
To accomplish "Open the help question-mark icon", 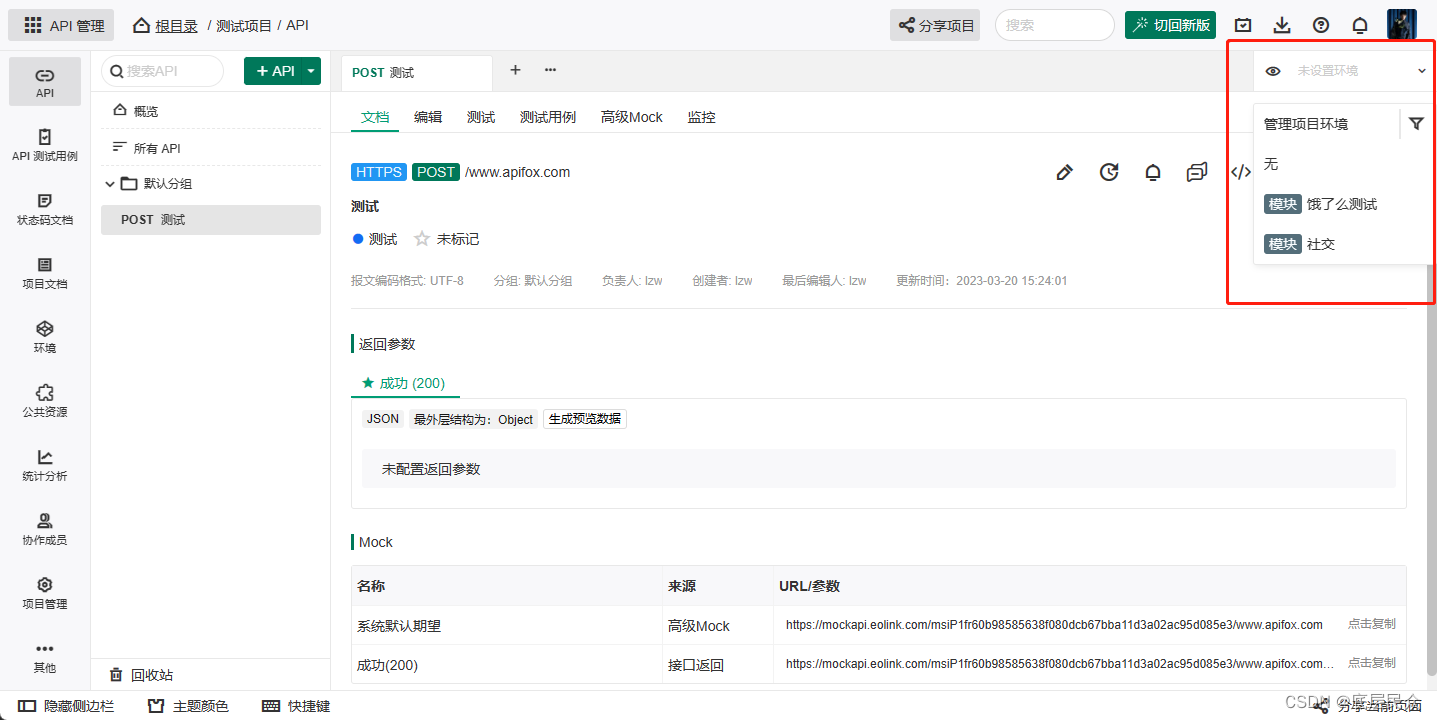I will point(1321,26).
